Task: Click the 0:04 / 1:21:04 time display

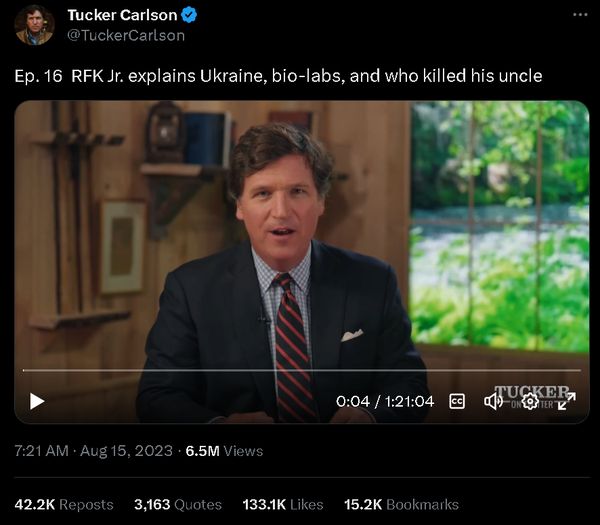Action: 385,401
